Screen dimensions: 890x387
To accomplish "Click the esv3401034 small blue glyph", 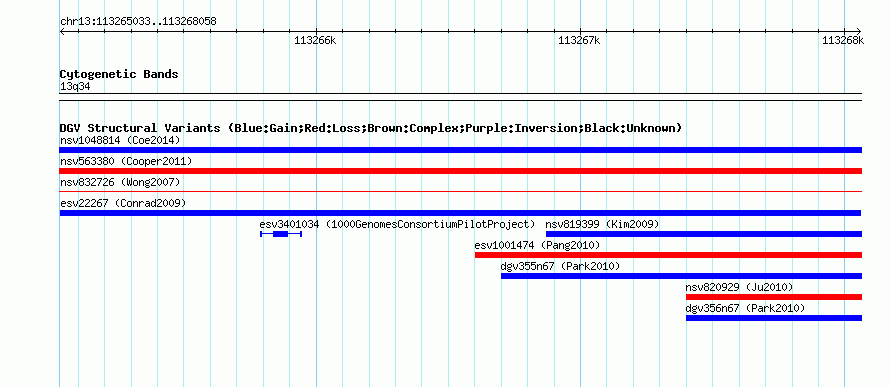I will [281, 234].
